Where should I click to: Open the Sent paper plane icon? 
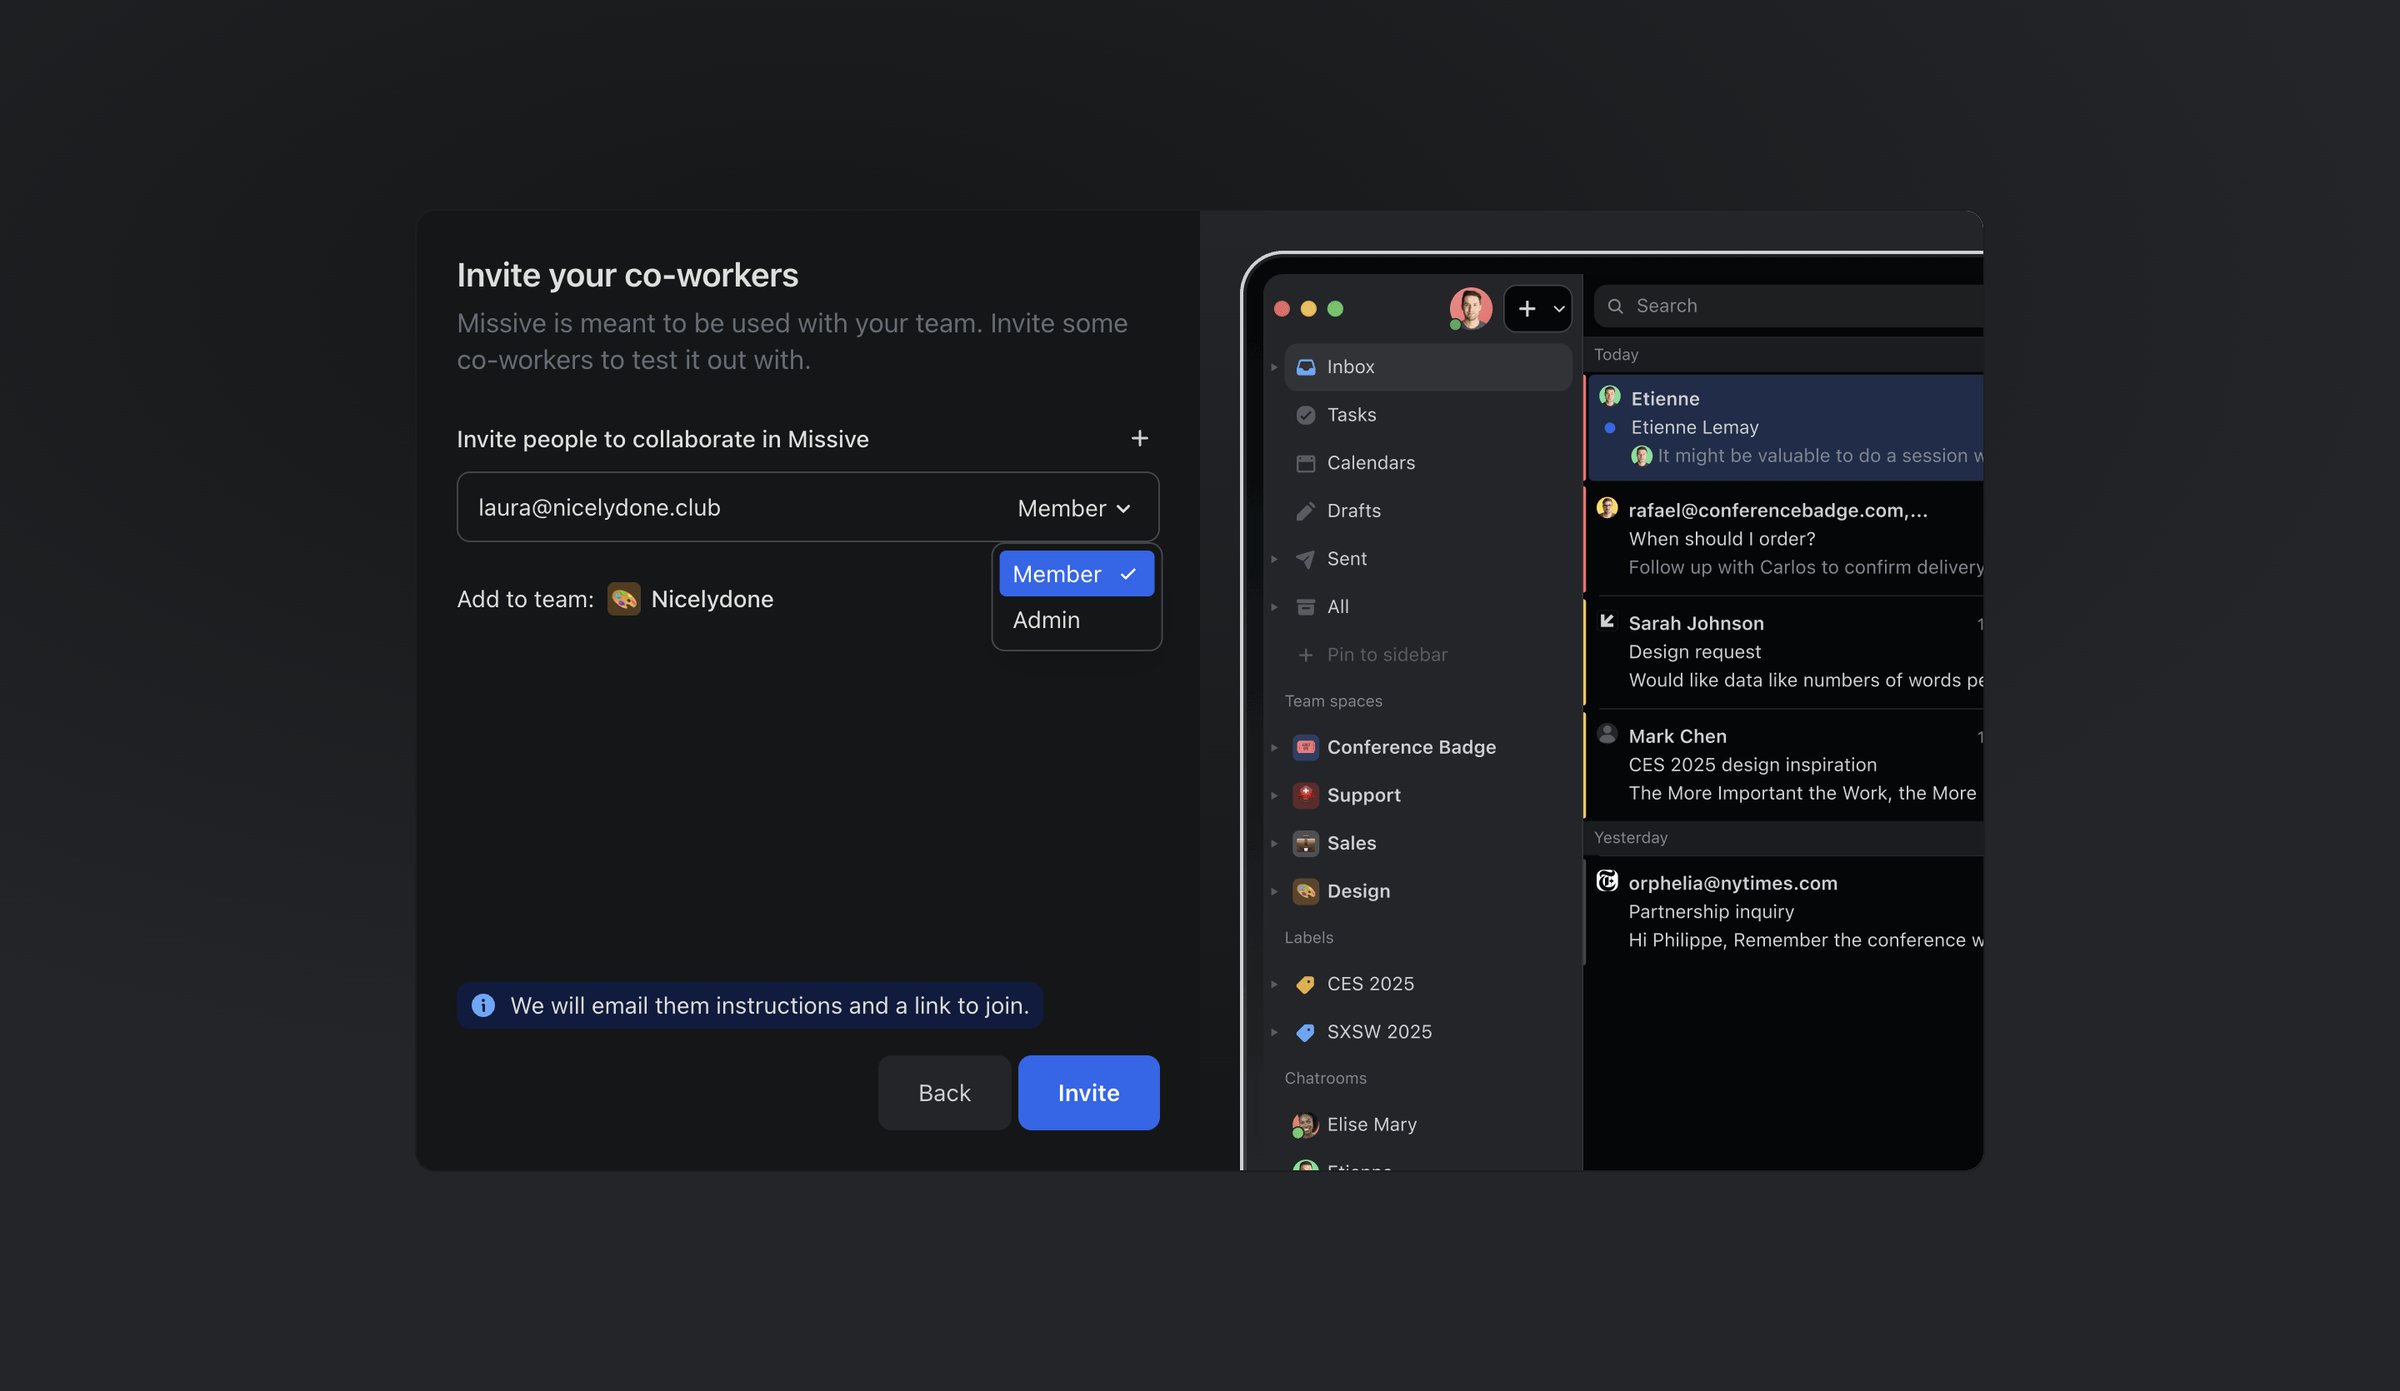pos(1305,559)
